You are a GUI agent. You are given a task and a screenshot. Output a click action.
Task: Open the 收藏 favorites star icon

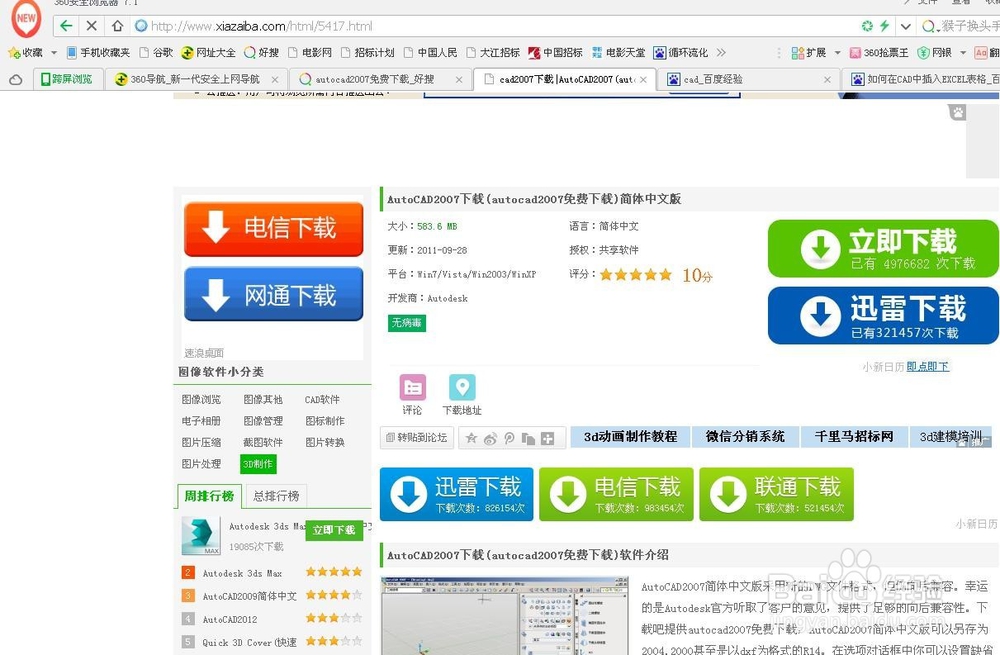pos(15,52)
